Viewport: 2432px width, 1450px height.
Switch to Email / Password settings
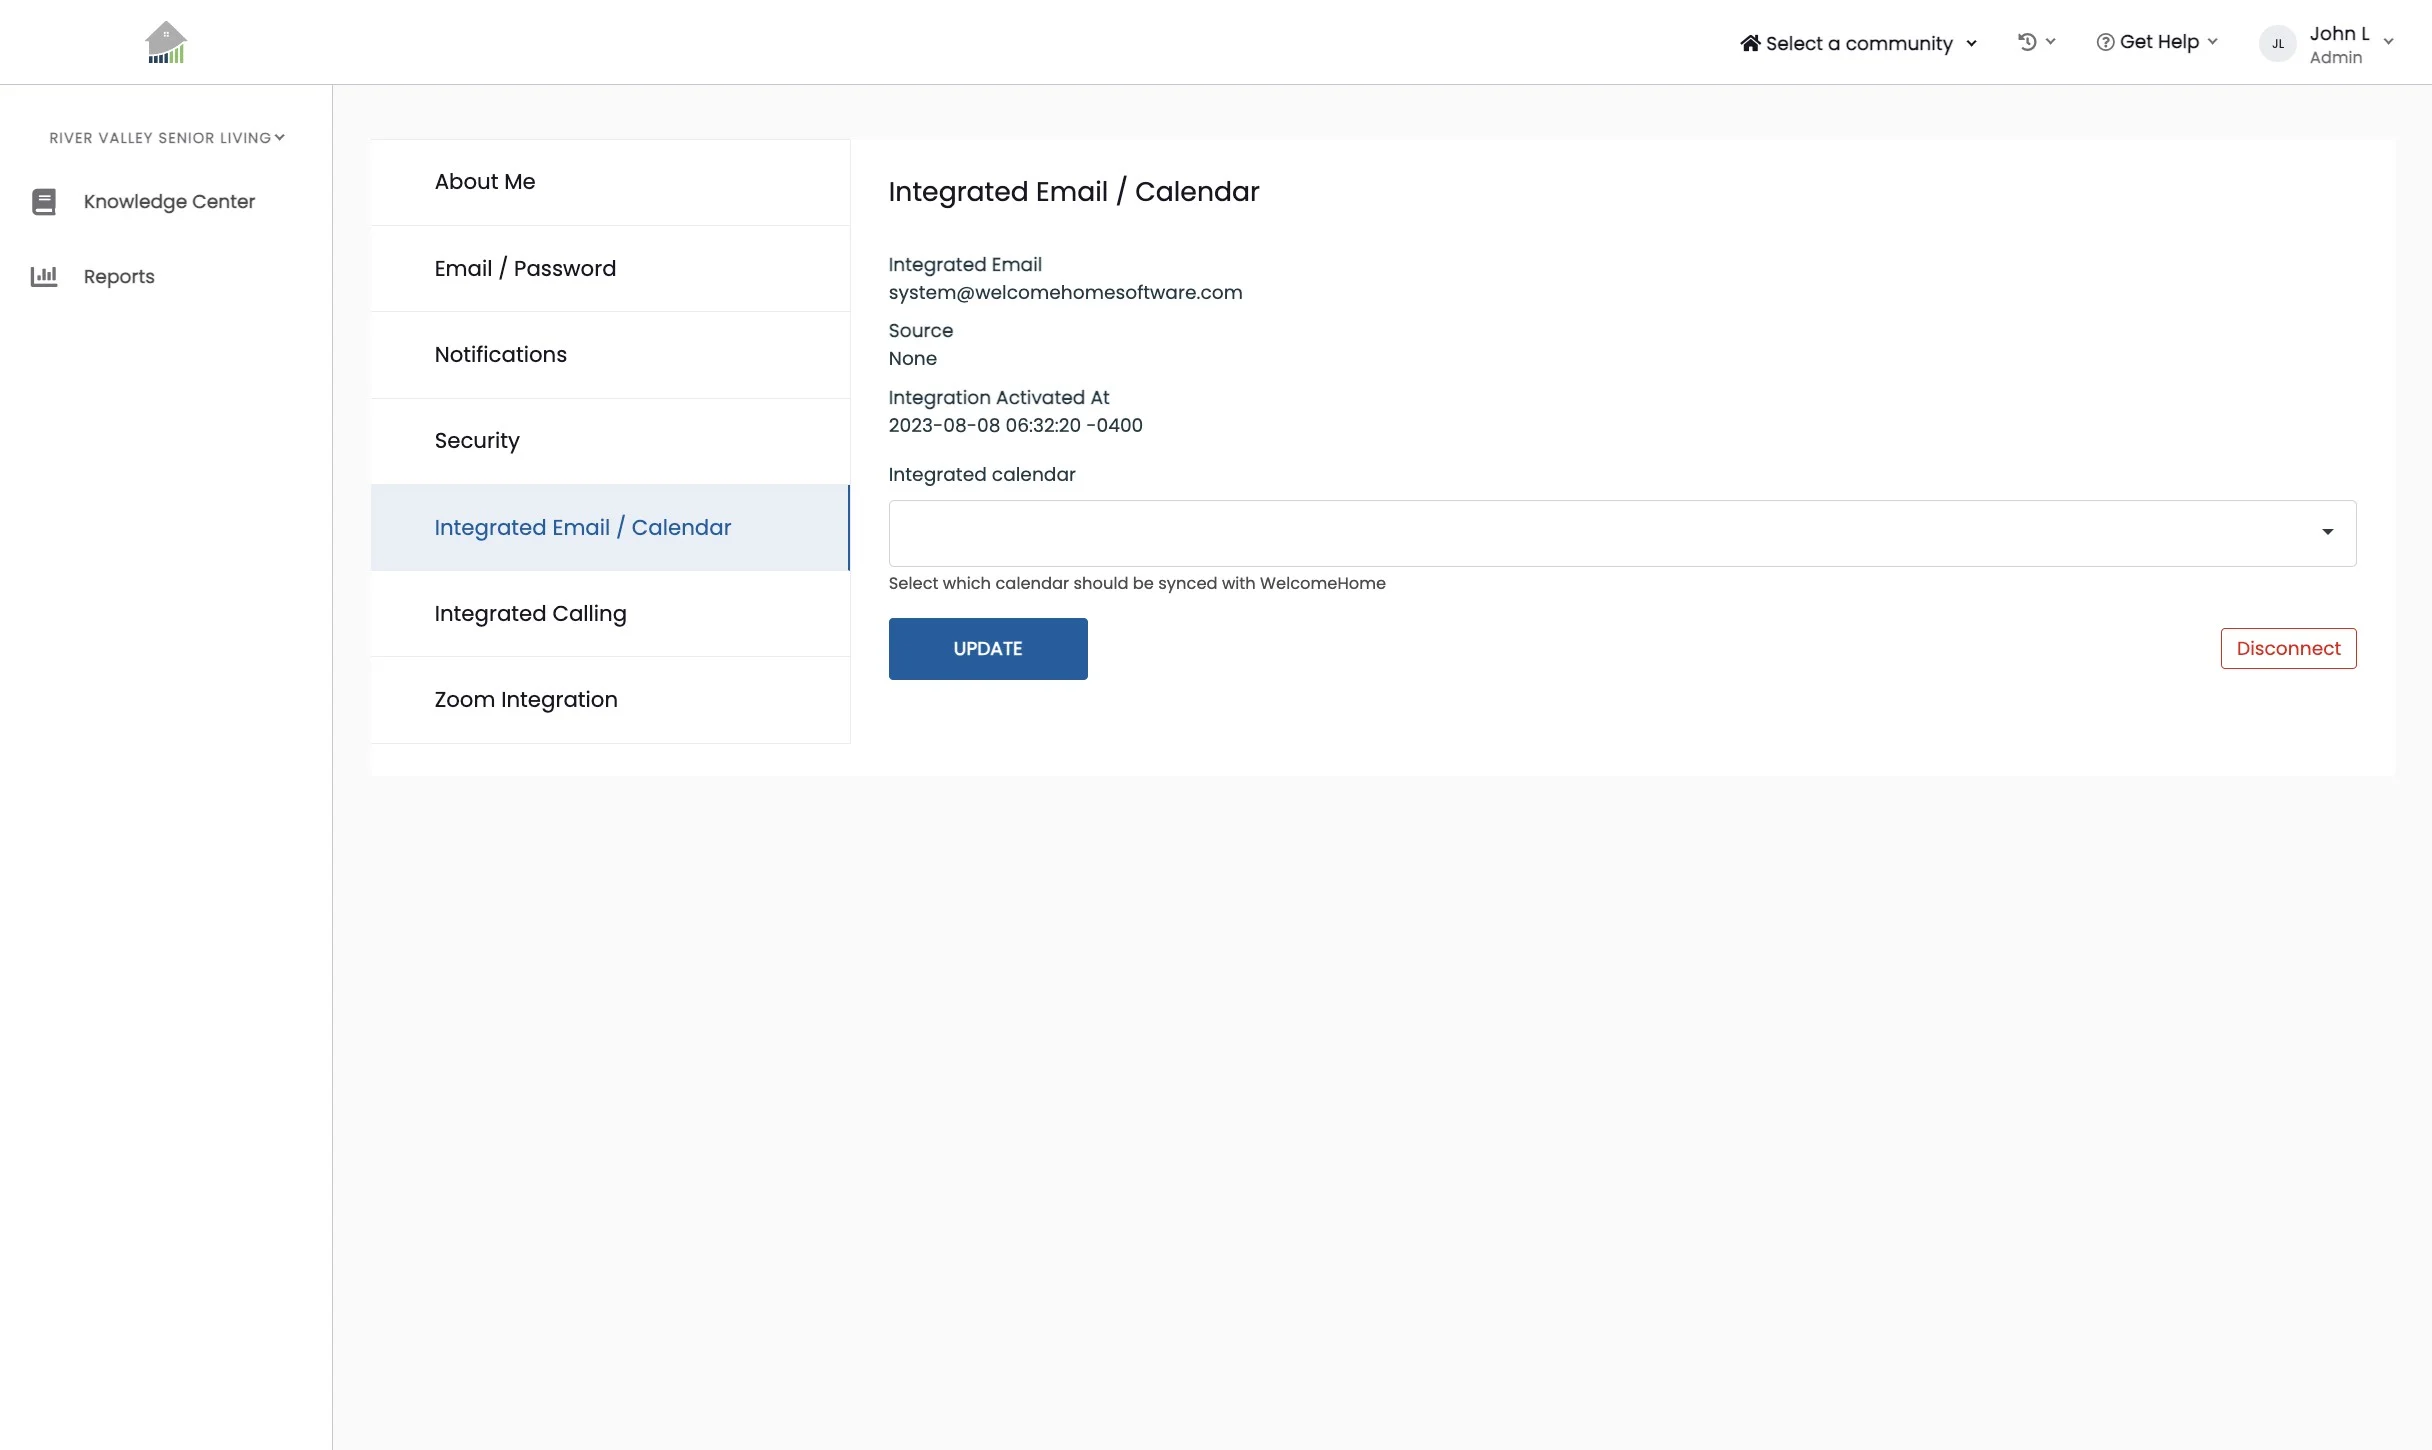click(x=525, y=268)
